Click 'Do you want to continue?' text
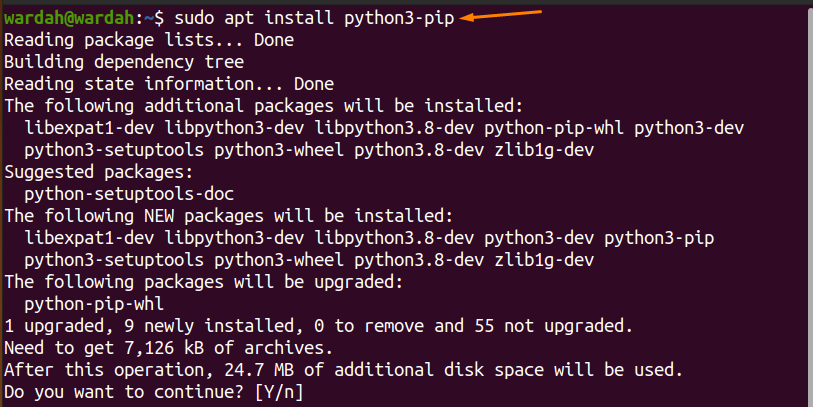This screenshot has width=813, height=407. coord(124,392)
